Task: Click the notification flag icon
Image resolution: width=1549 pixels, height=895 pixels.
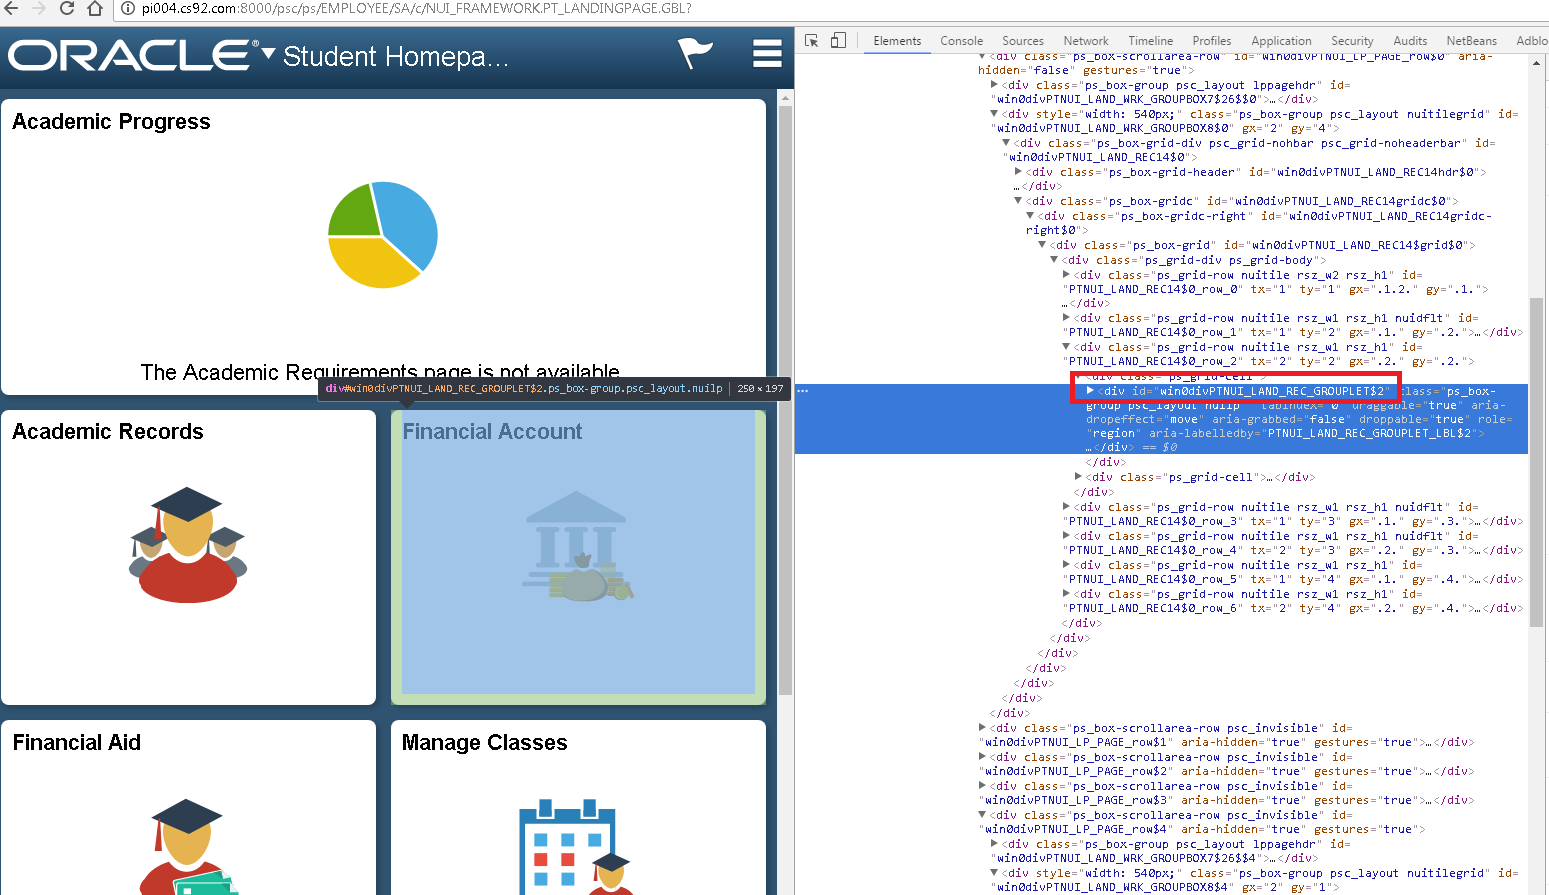Action: [x=695, y=53]
